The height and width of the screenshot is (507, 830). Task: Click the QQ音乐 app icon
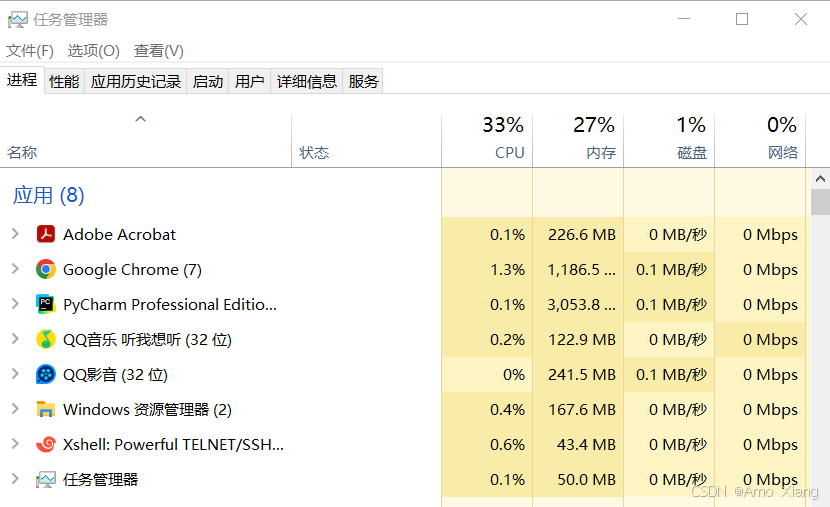click(46, 339)
